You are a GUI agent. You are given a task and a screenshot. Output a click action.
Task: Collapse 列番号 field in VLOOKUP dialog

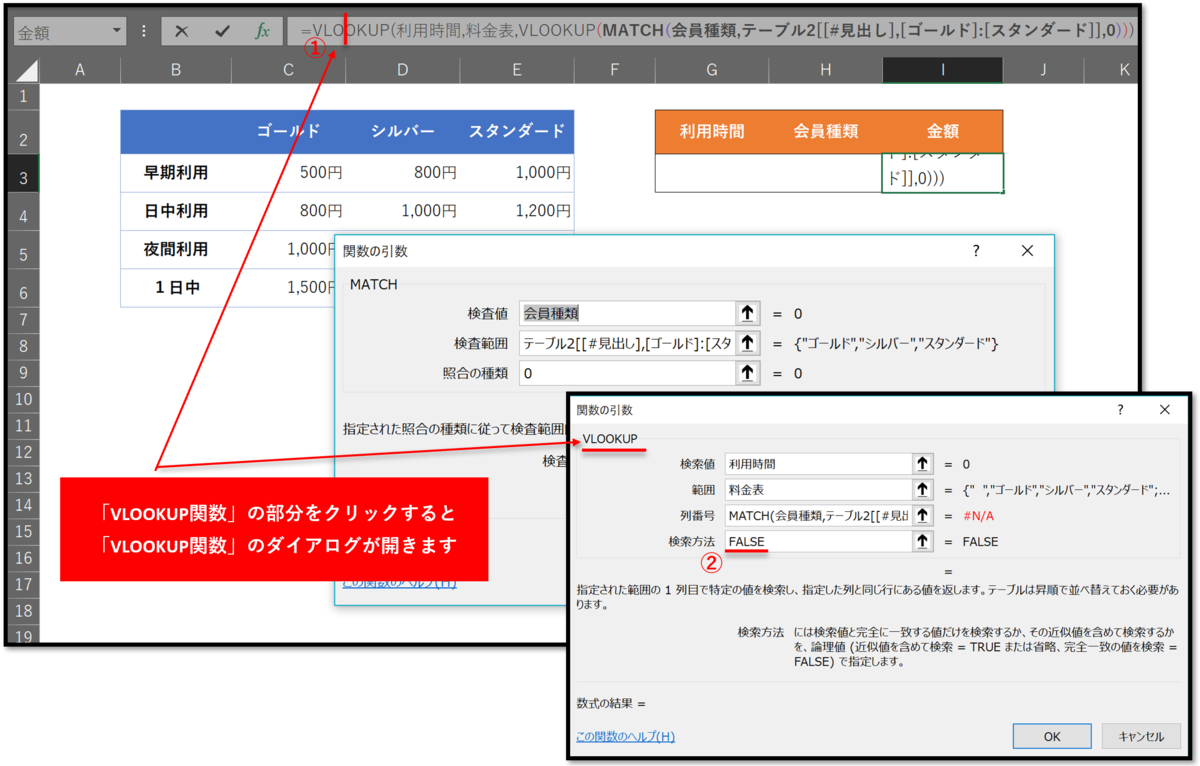point(921,516)
